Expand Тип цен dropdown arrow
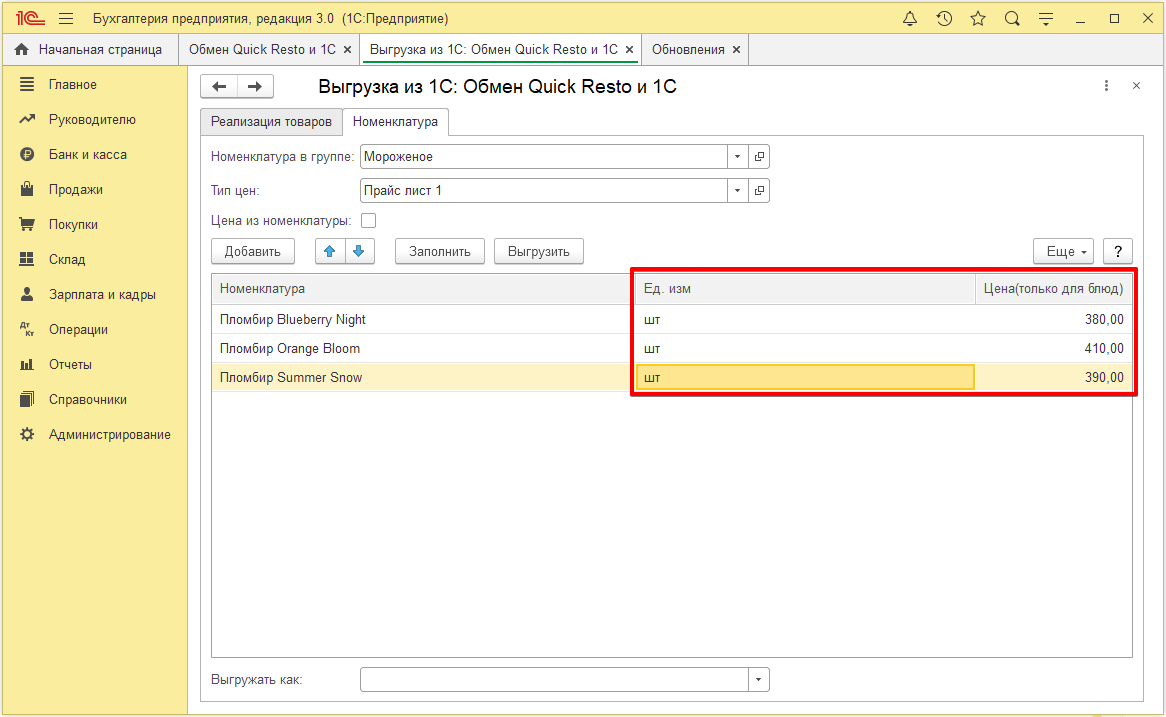1166x717 pixels. pyautogui.click(x=737, y=191)
